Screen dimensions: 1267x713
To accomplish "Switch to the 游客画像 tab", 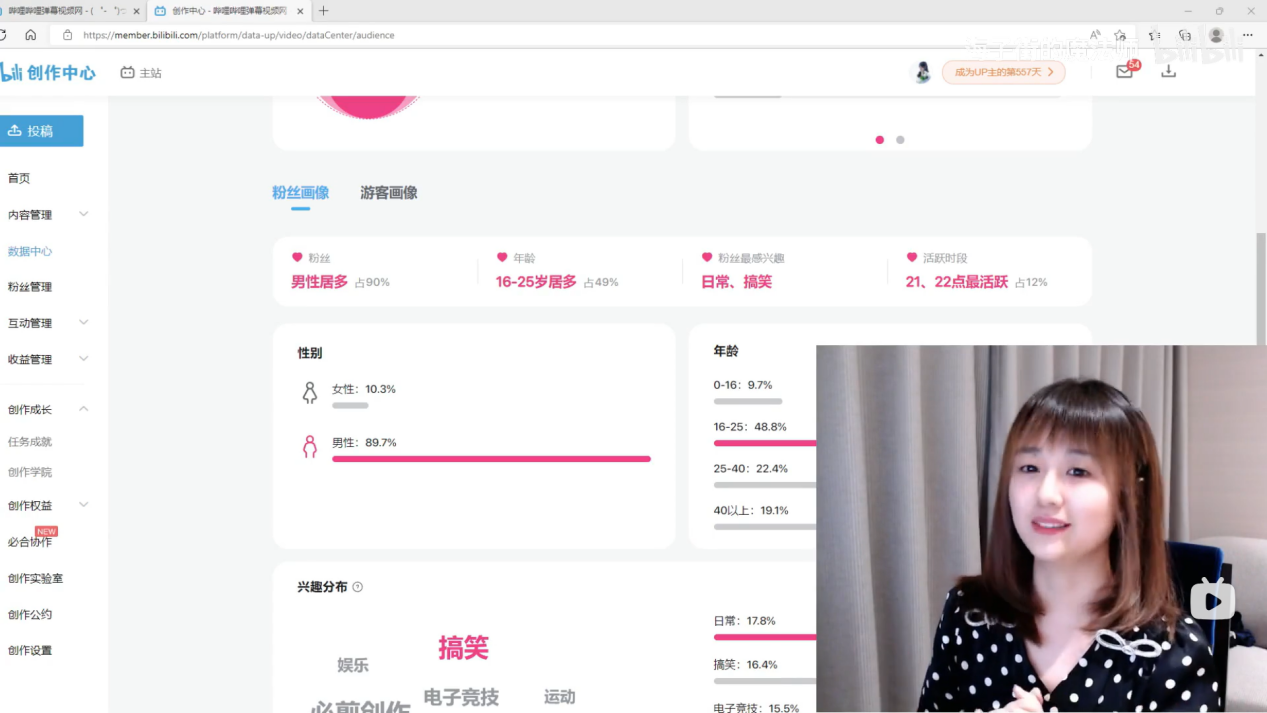I will (388, 193).
